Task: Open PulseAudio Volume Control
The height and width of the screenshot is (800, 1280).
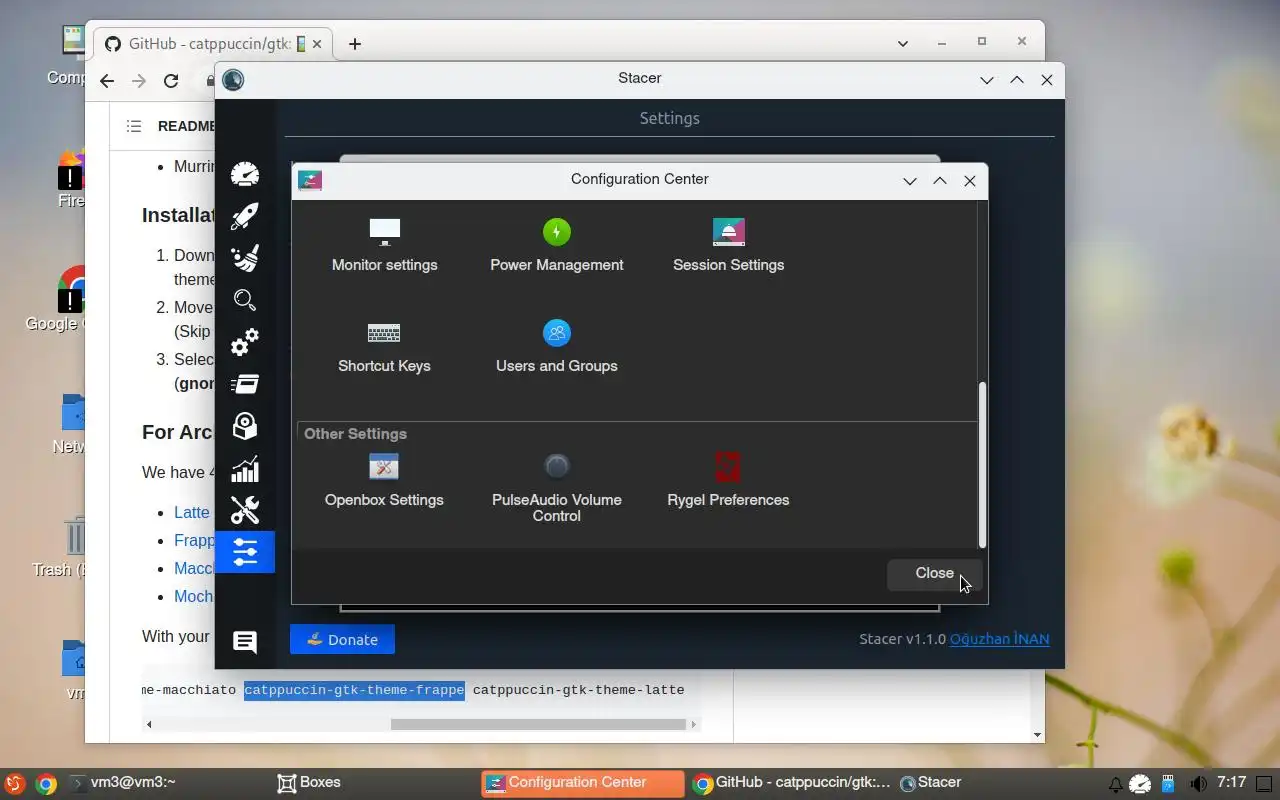Action: pos(556,489)
